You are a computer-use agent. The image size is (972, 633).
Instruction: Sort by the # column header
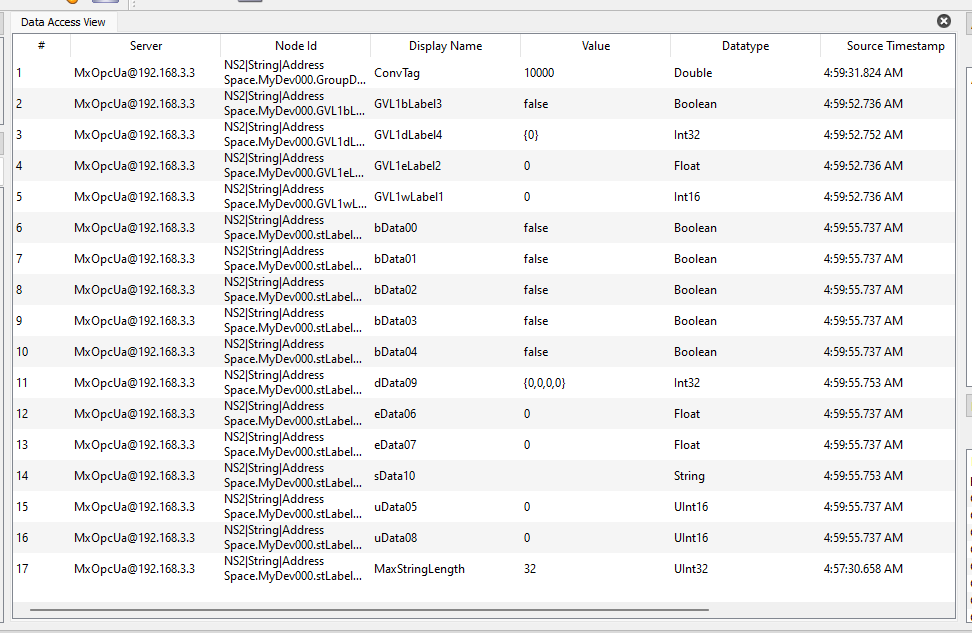(42, 45)
